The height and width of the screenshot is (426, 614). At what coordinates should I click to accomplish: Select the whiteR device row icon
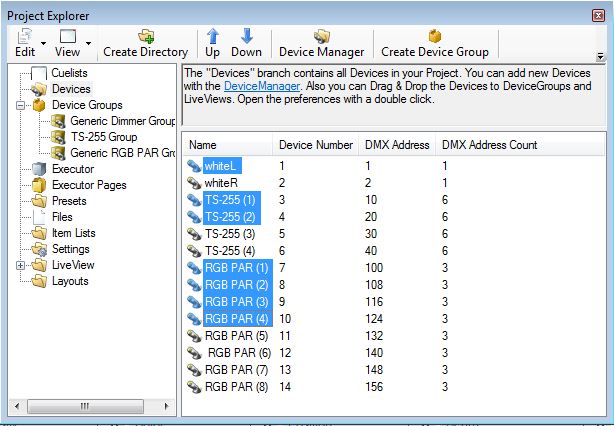point(194,183)
